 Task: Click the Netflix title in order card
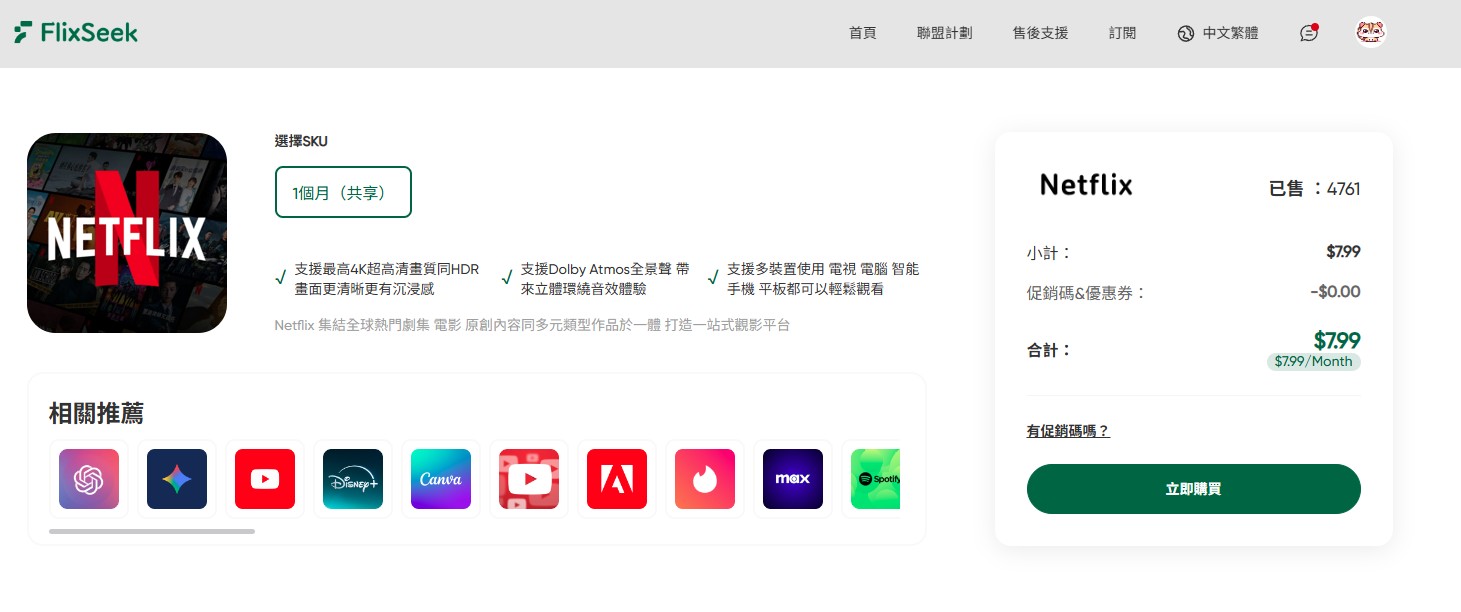click(1086, 185)
